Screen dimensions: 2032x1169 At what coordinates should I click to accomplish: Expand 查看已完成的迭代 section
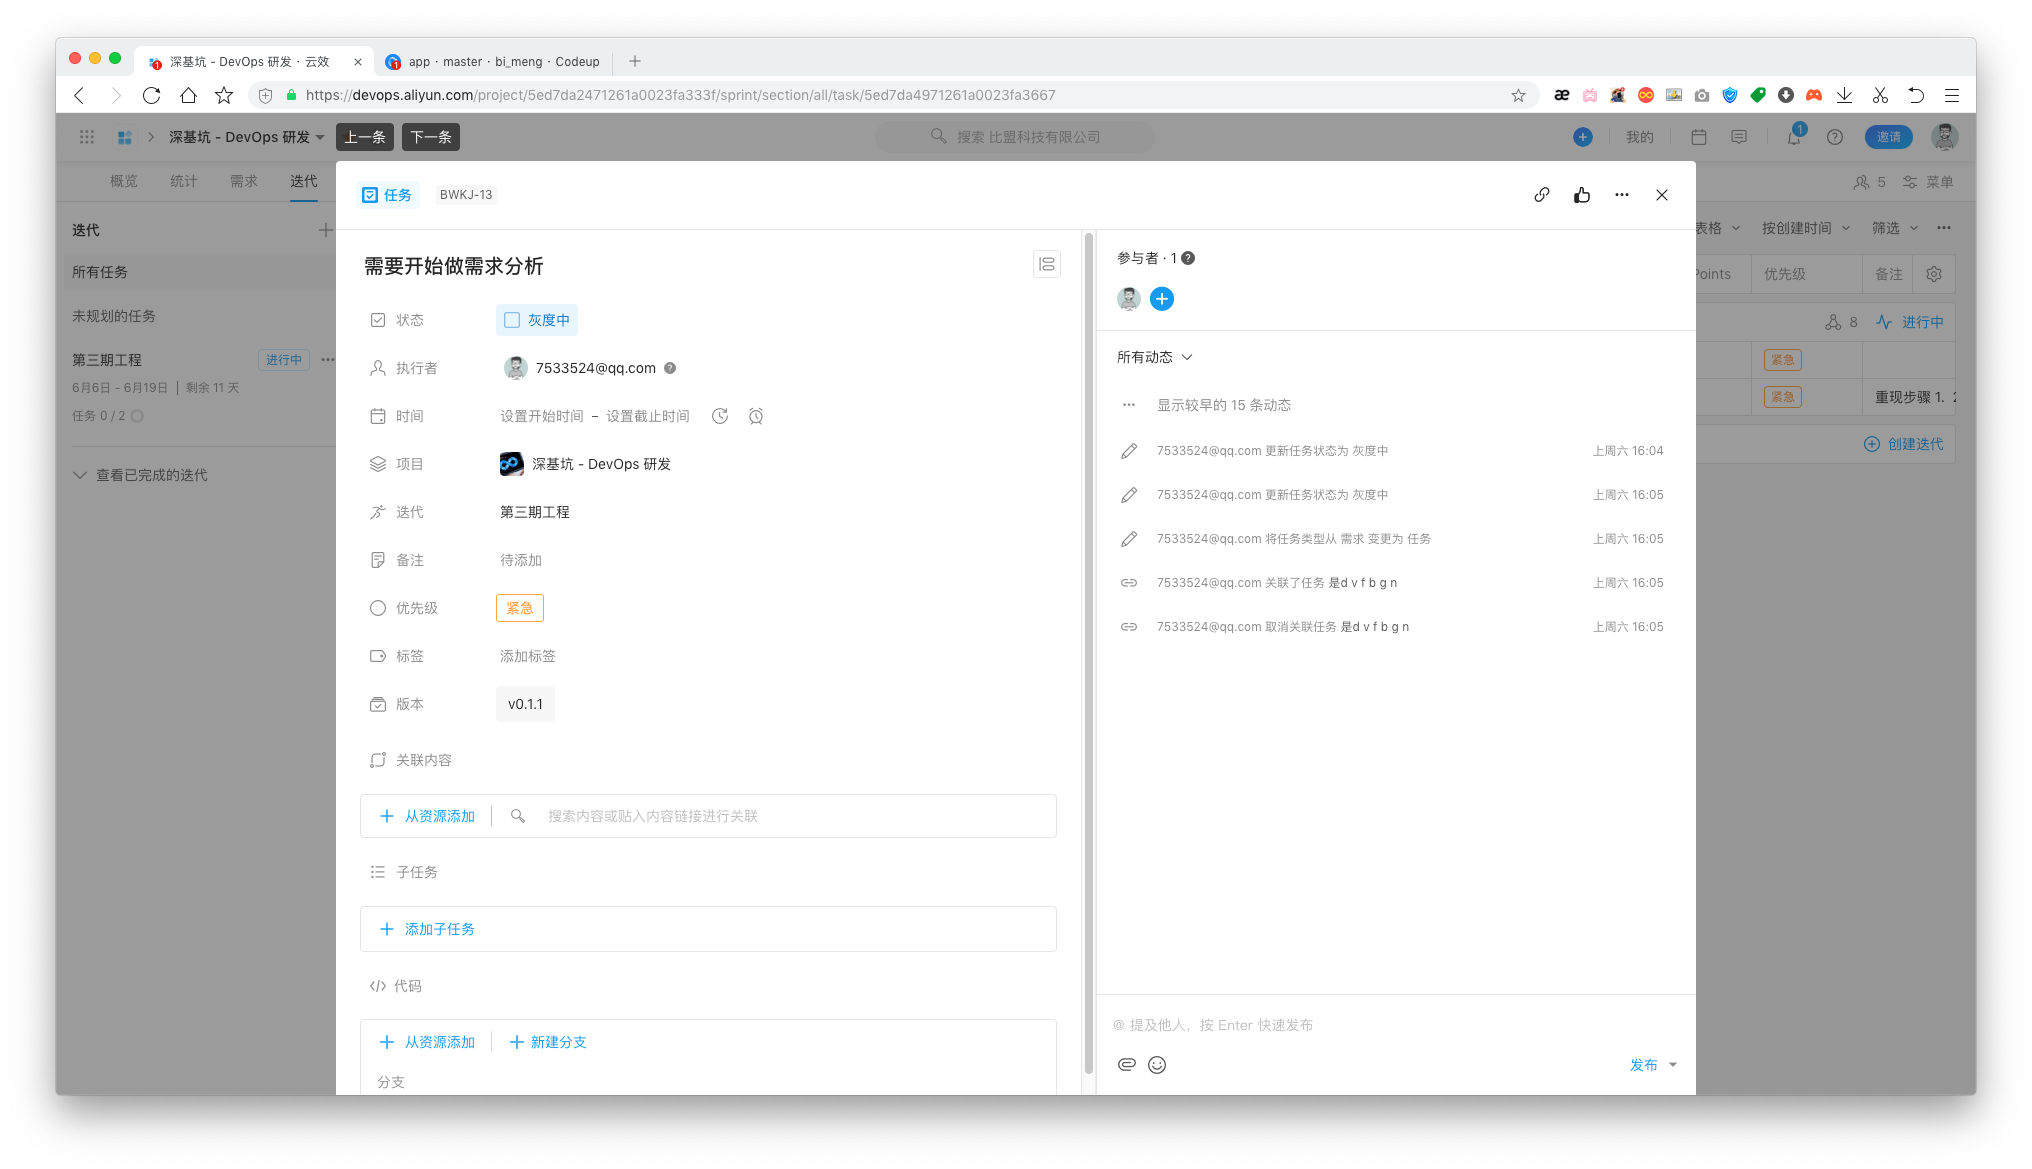(x=150, y=475)
